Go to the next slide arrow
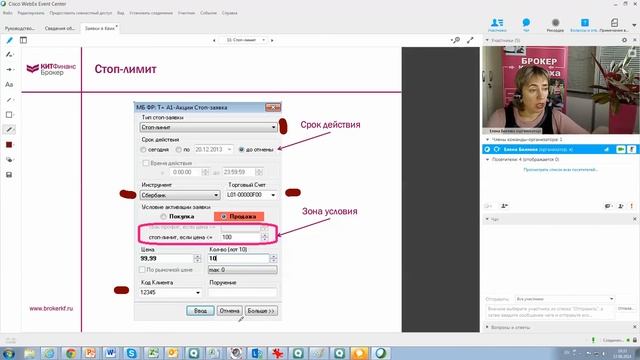 272,40
